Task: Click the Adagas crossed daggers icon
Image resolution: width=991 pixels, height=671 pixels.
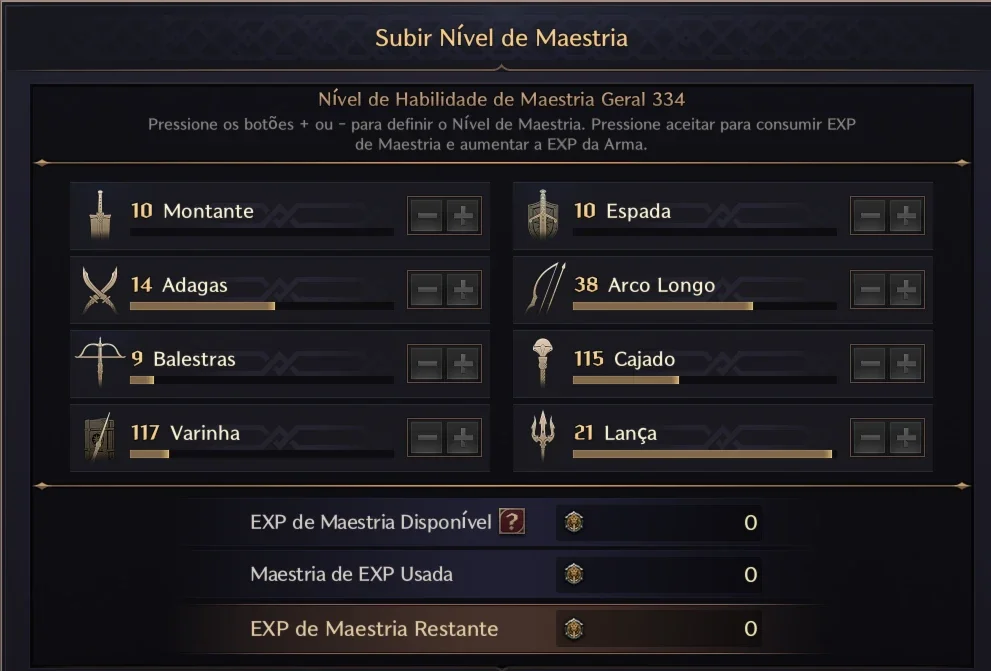Action: click(x=100, y=289)
